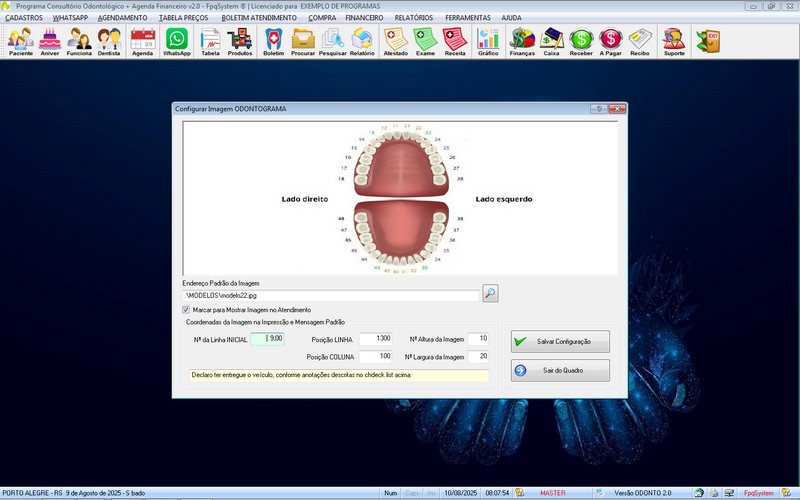Click the Receber toolbar icon

pos(581,41)
